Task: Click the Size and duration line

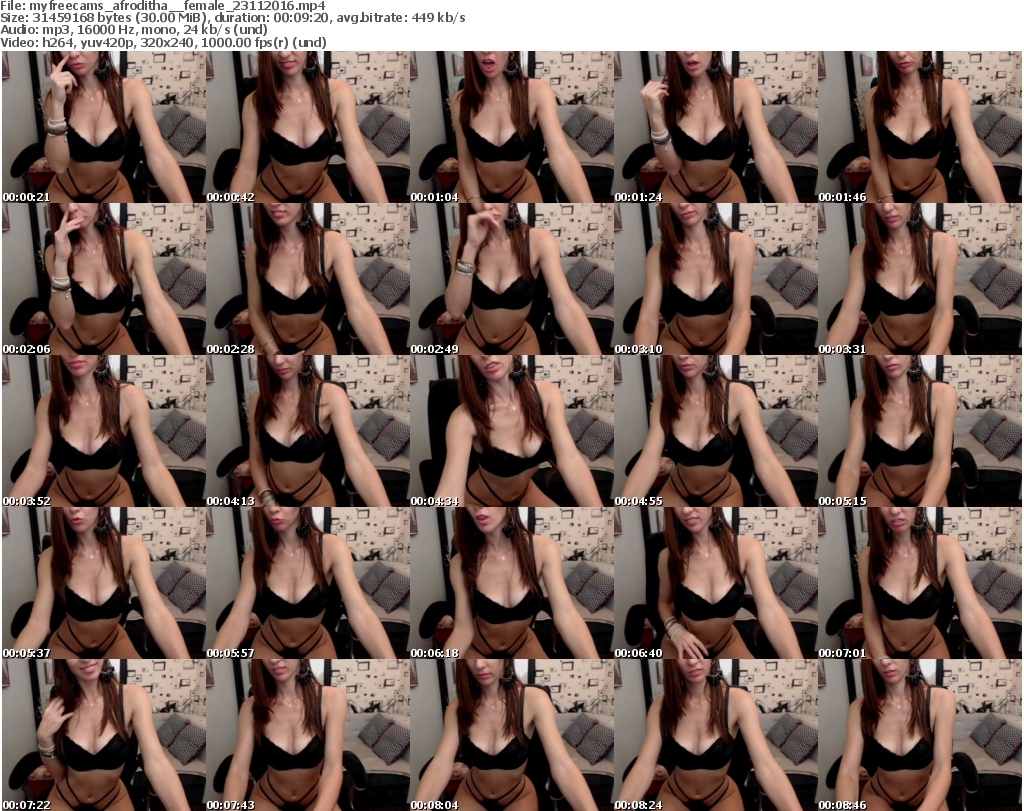Action: 232,18
